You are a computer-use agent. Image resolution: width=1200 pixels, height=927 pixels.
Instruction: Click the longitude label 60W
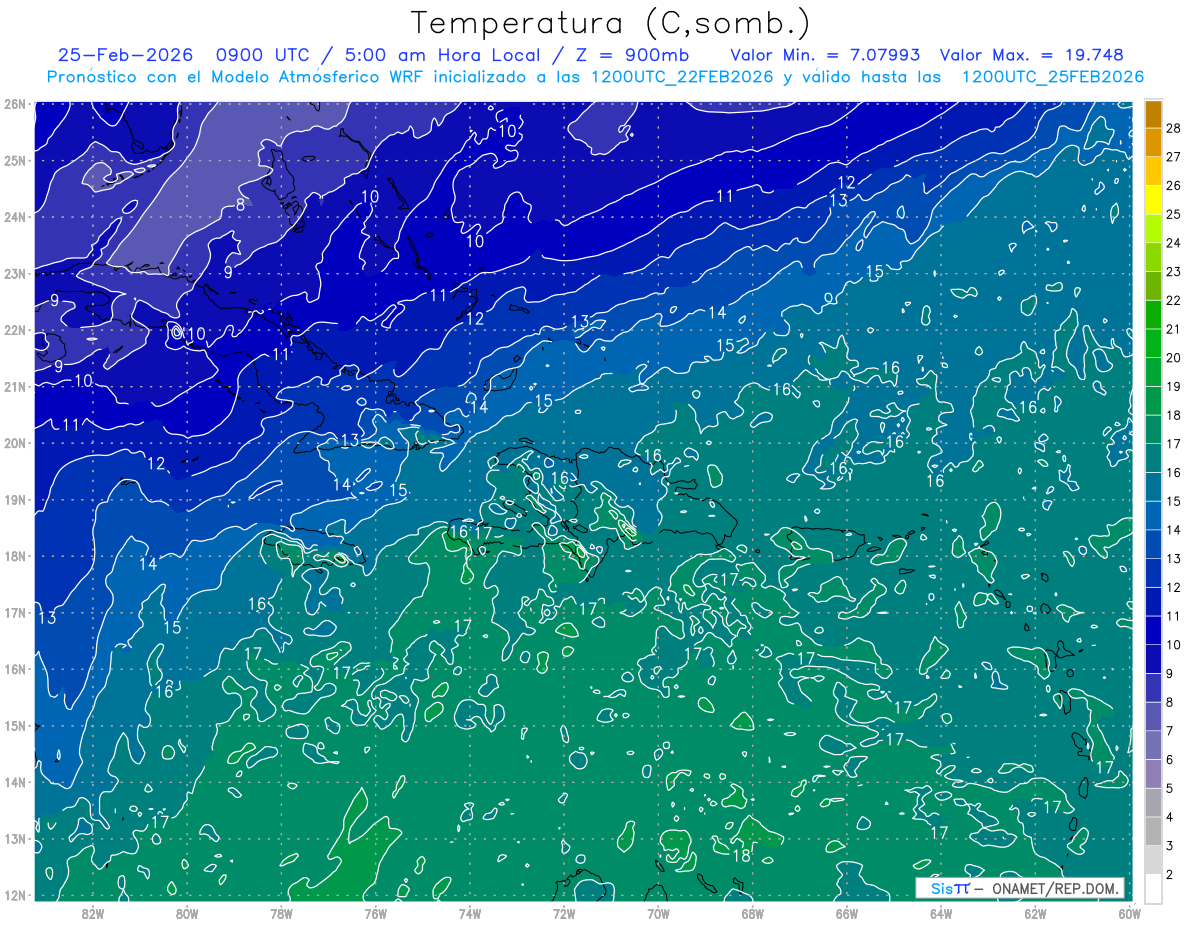point(1128,913)
